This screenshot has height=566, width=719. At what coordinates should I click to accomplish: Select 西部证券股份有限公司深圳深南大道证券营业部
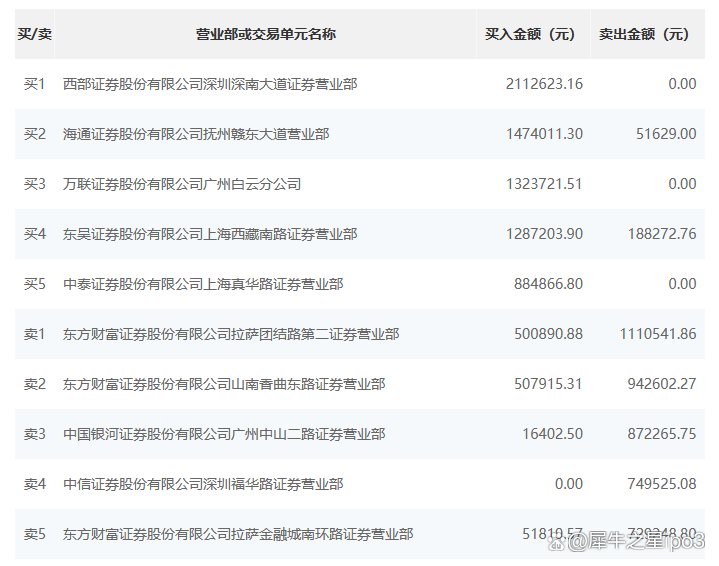[210, 84]
